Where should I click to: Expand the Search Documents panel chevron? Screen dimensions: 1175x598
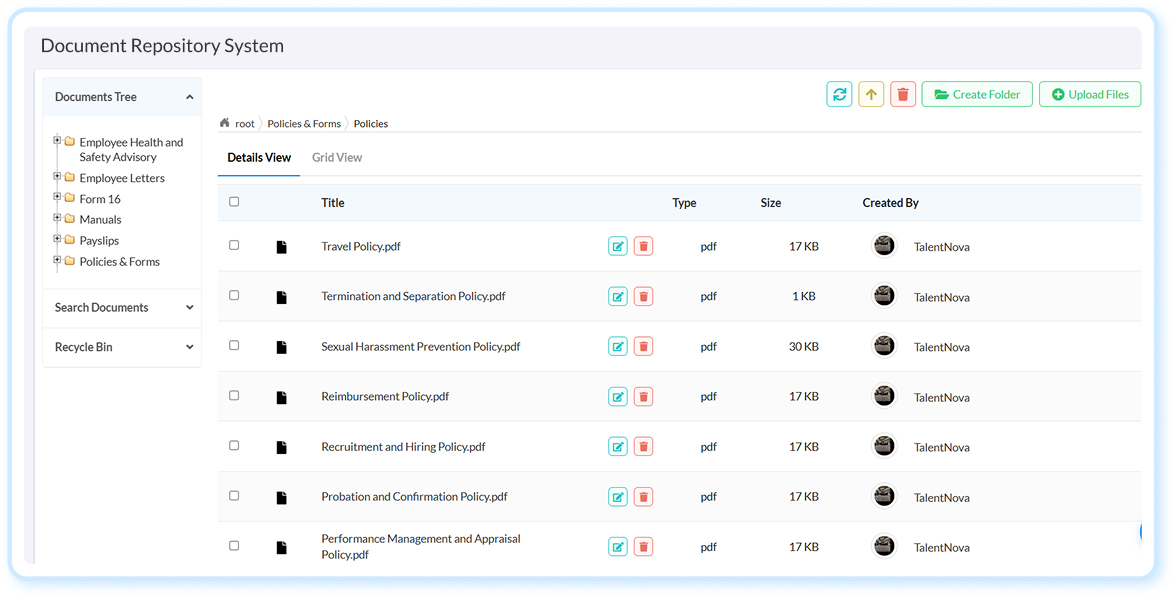tap(190, 307)
